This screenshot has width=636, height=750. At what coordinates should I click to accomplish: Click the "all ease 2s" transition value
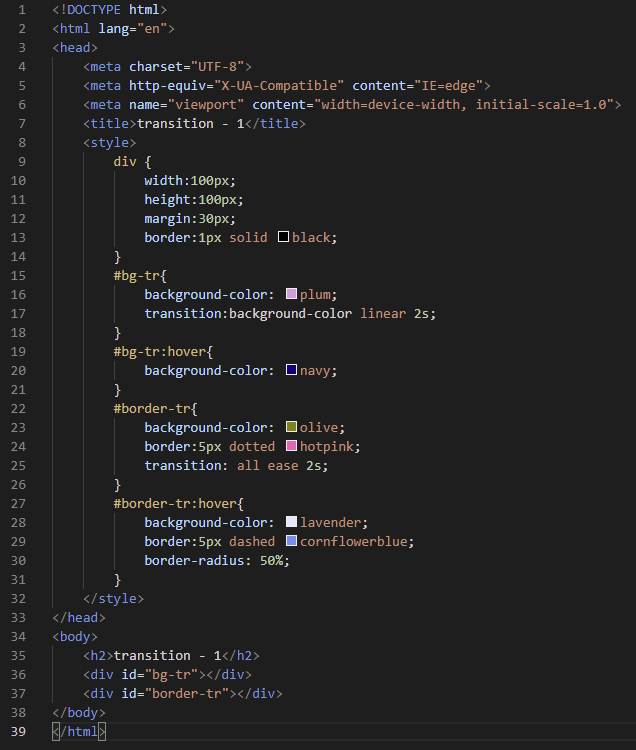coord(279,466)
